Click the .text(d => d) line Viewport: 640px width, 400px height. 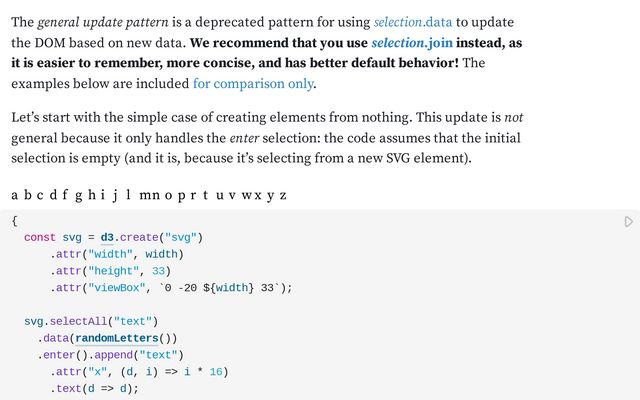(x=94, y=388)
